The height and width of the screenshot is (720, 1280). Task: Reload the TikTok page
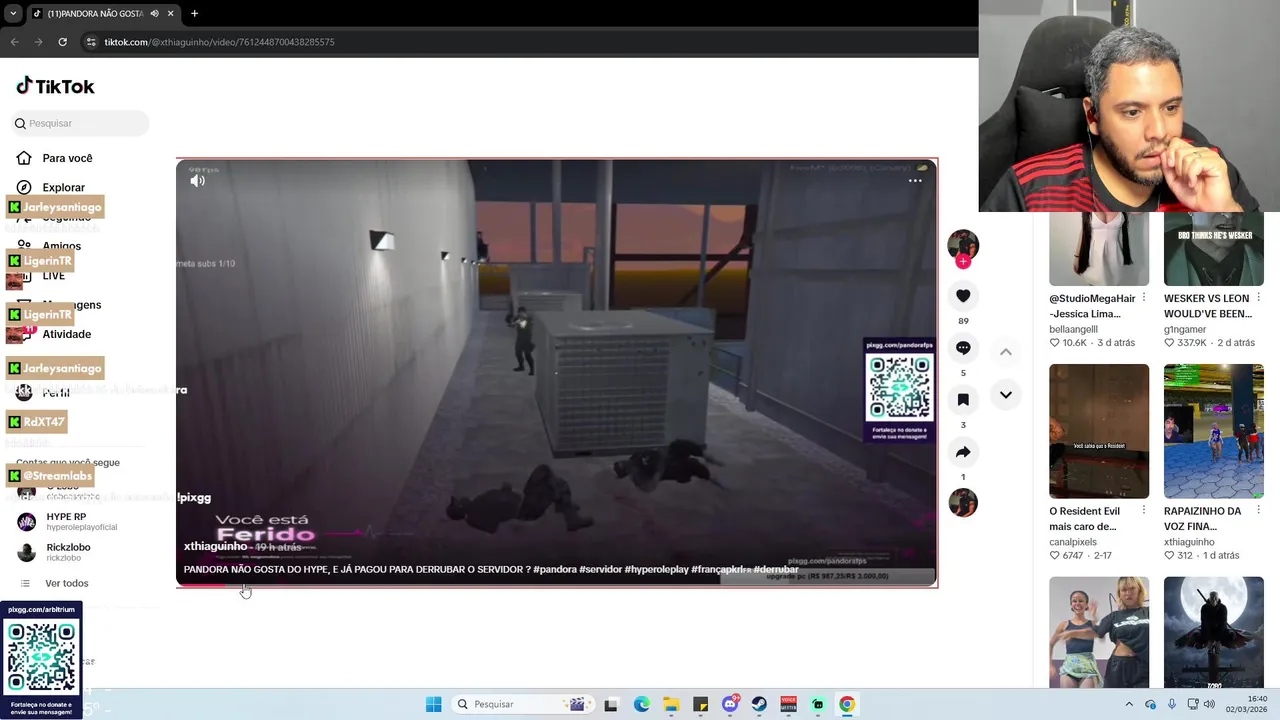click(x=62, y=42)
